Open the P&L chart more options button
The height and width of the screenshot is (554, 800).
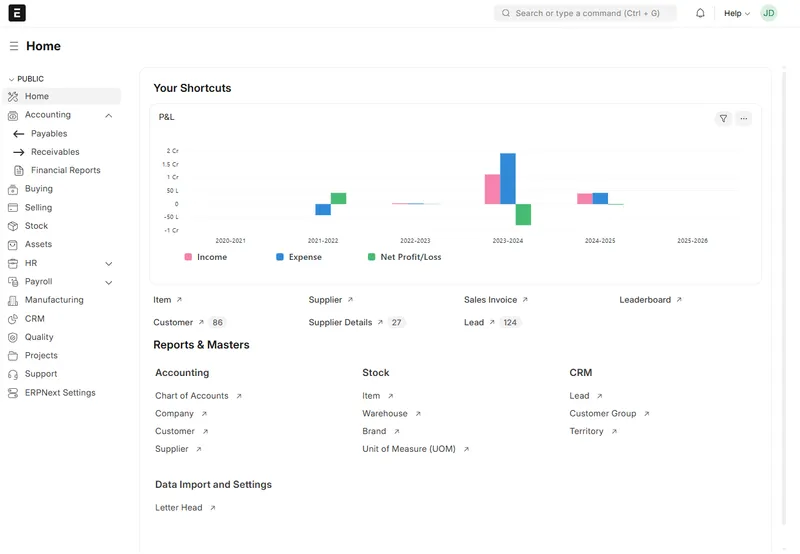pyautogui.click(x=743, y=118)
